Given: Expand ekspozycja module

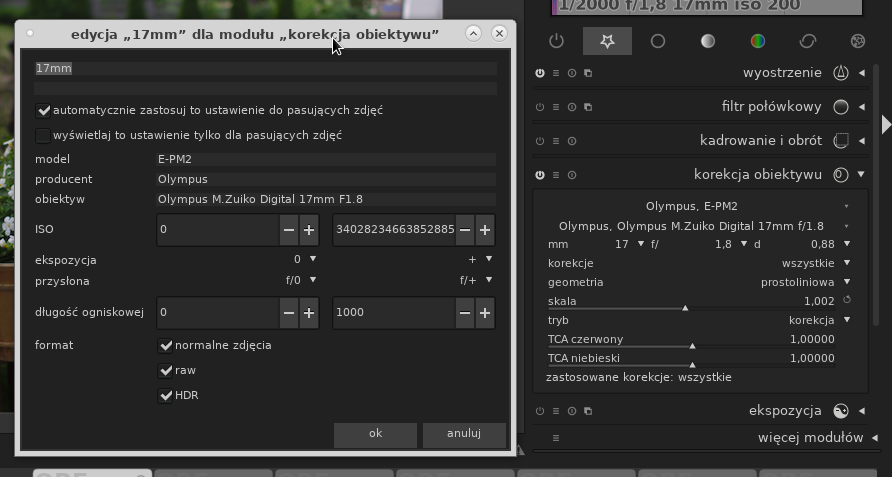Looking at the screenshot, I should [862, 411].
